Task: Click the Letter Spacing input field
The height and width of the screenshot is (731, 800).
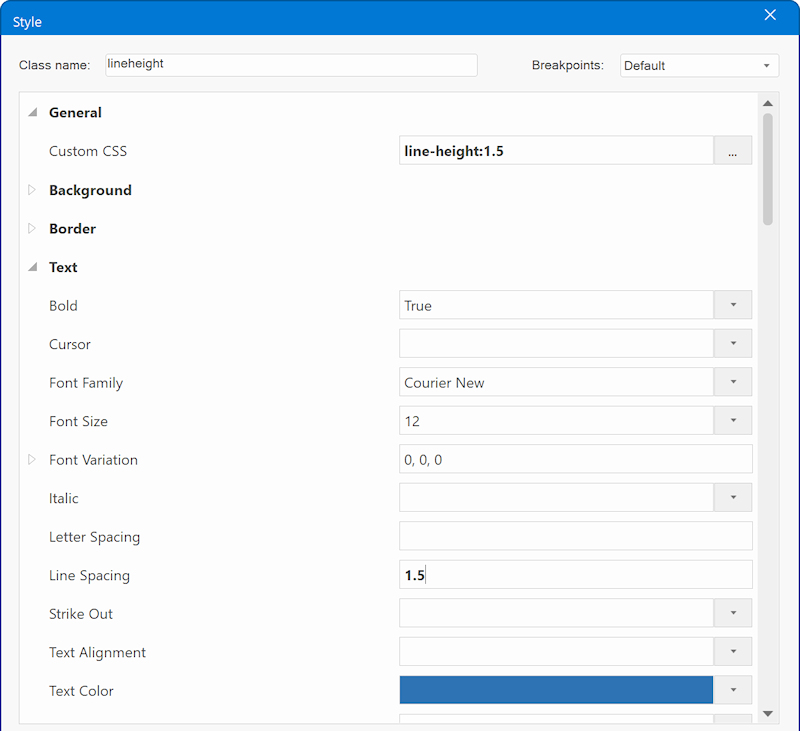Action: (575, 537)
